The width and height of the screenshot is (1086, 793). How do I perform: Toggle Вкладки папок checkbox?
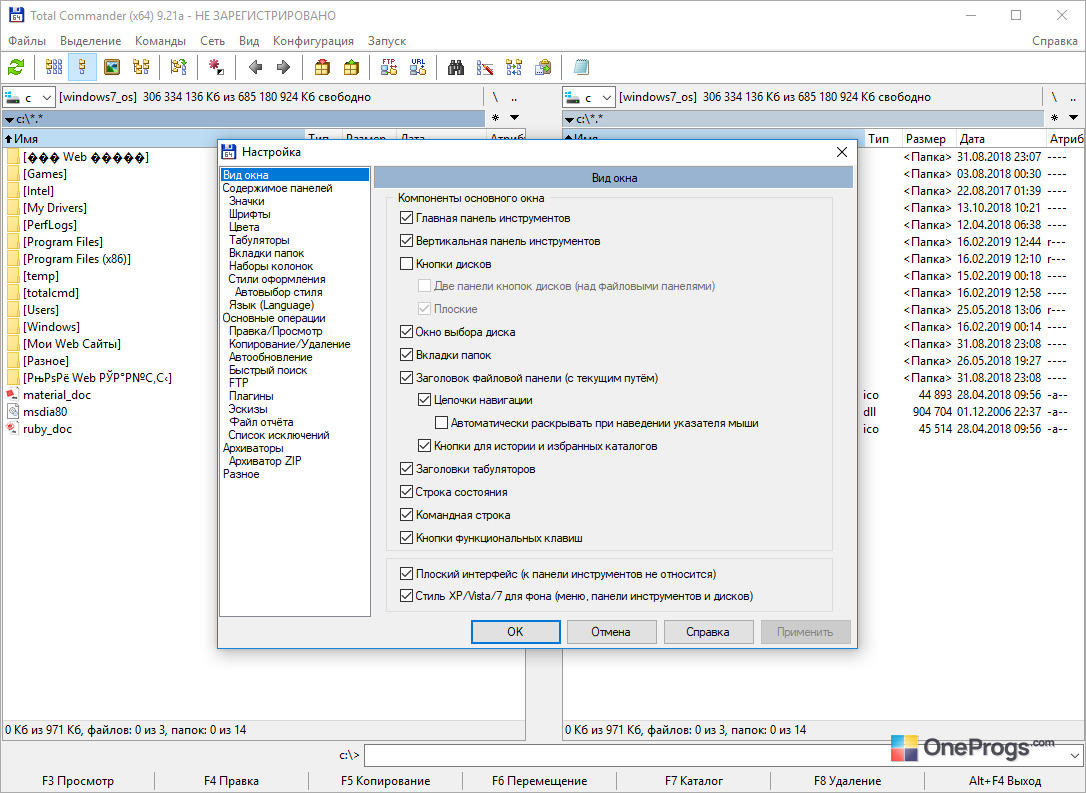[407, 355]
